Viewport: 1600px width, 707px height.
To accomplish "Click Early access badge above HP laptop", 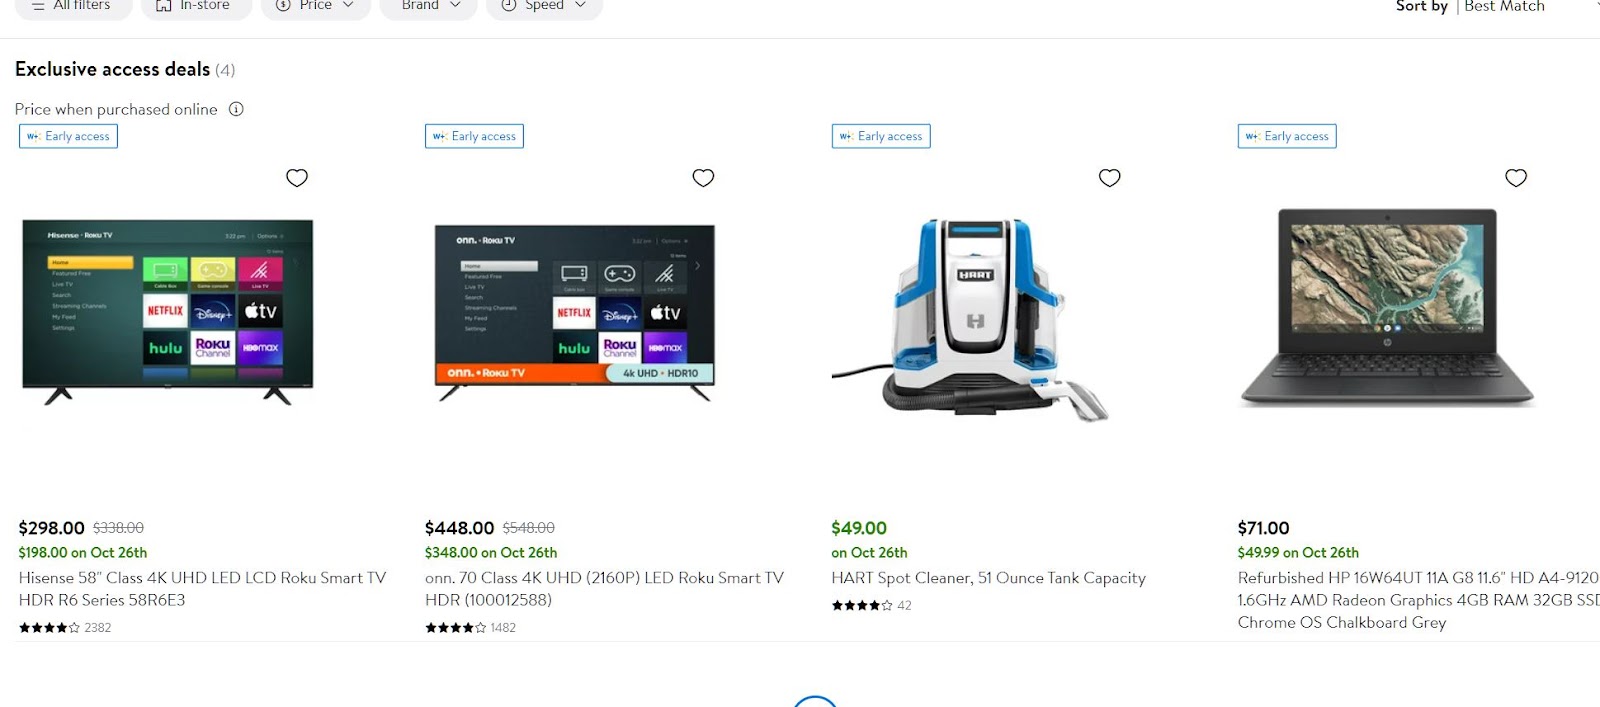I will [1287, 136].
